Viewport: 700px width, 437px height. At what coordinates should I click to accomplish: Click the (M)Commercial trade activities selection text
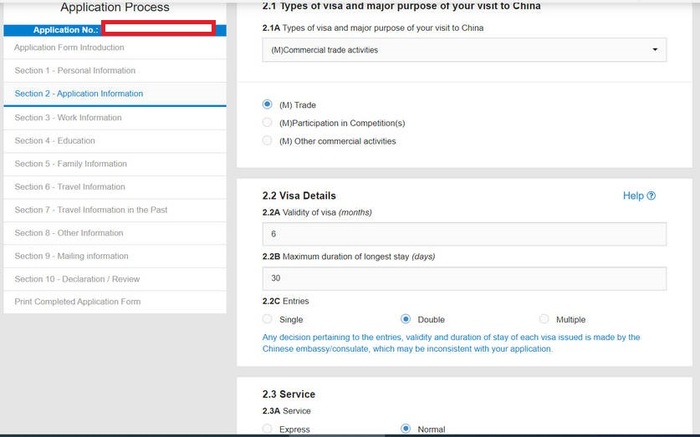point(325,50)
